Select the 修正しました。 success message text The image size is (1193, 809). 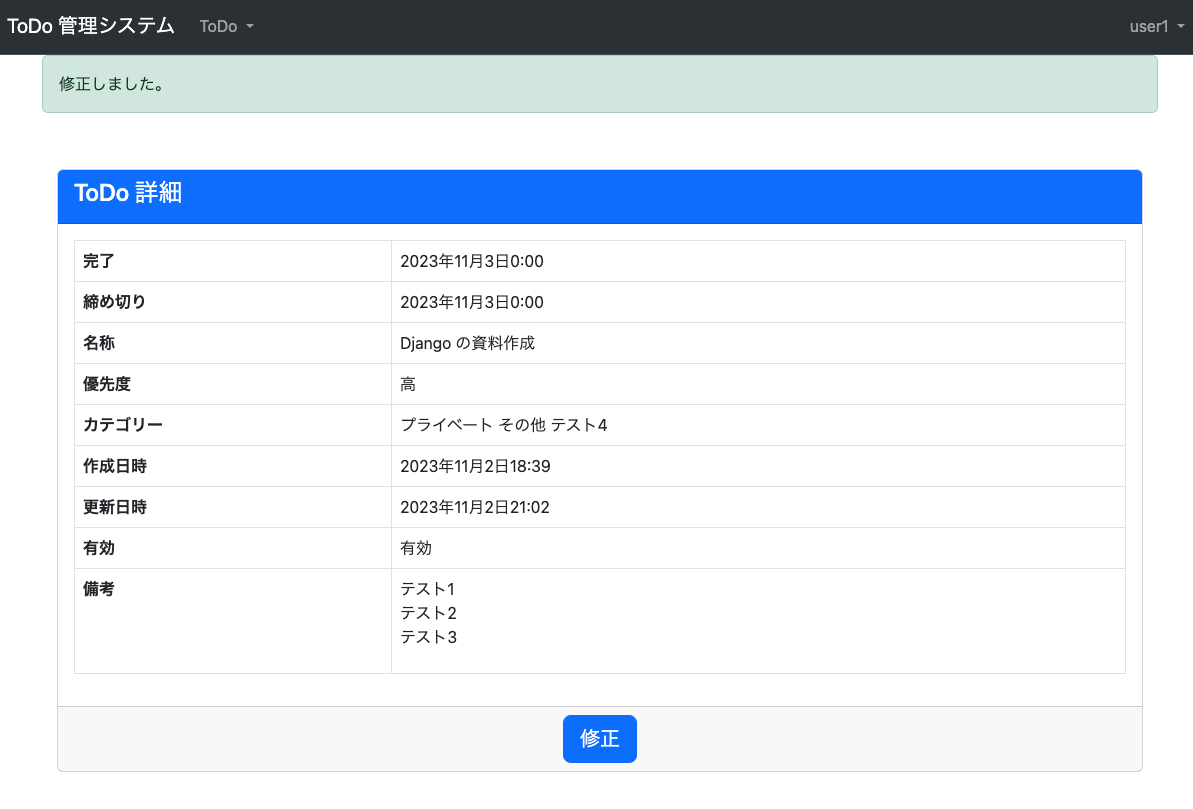pyautogui.click(x=113, y=84)
